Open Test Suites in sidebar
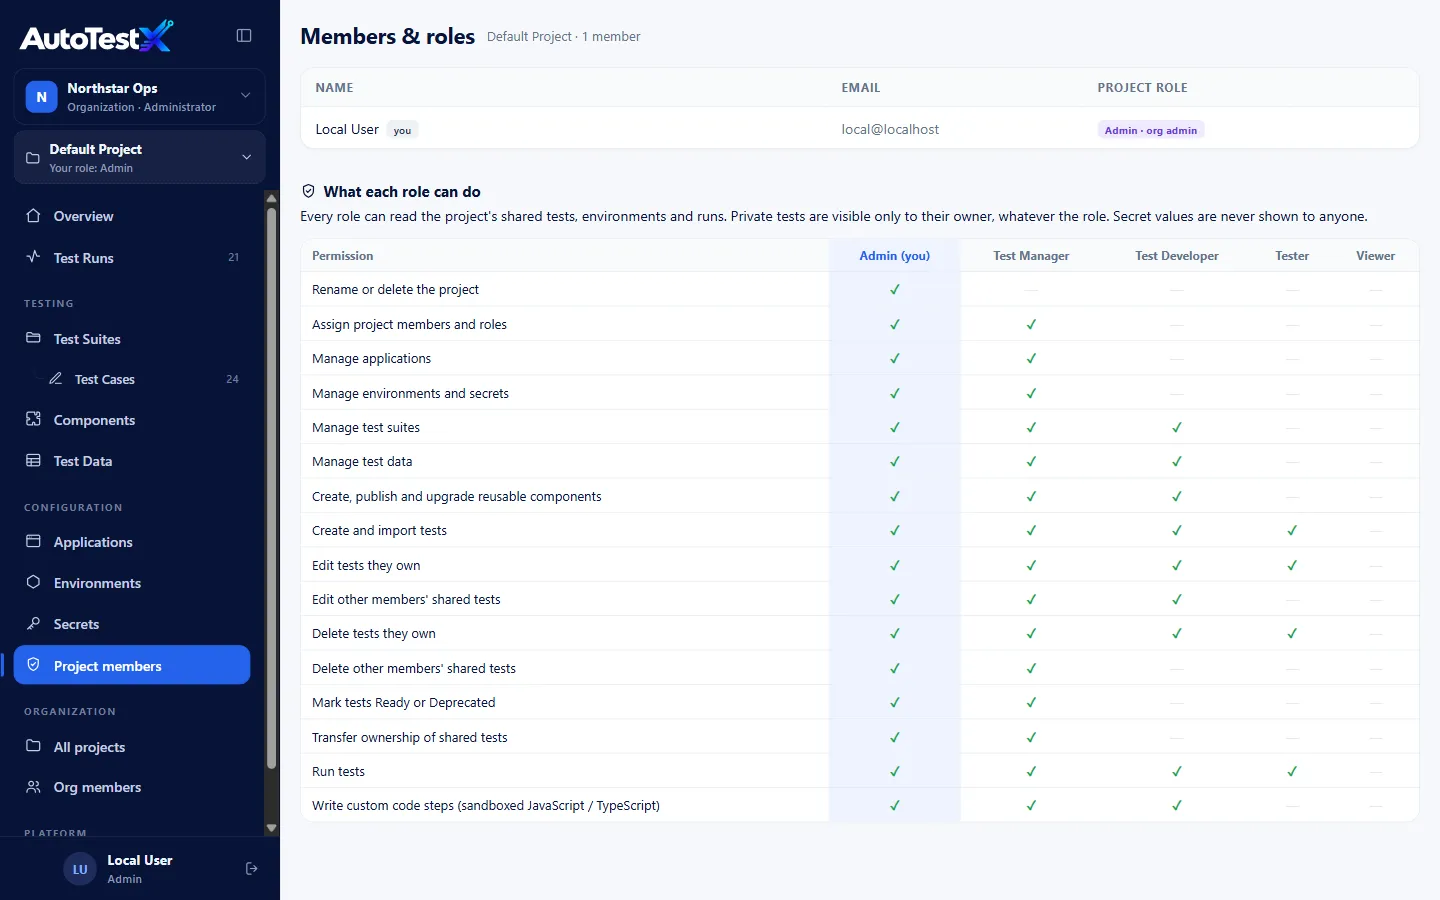Image resolution: width=1440 pixels, height=900 pixels. click(x=132, y=339)
